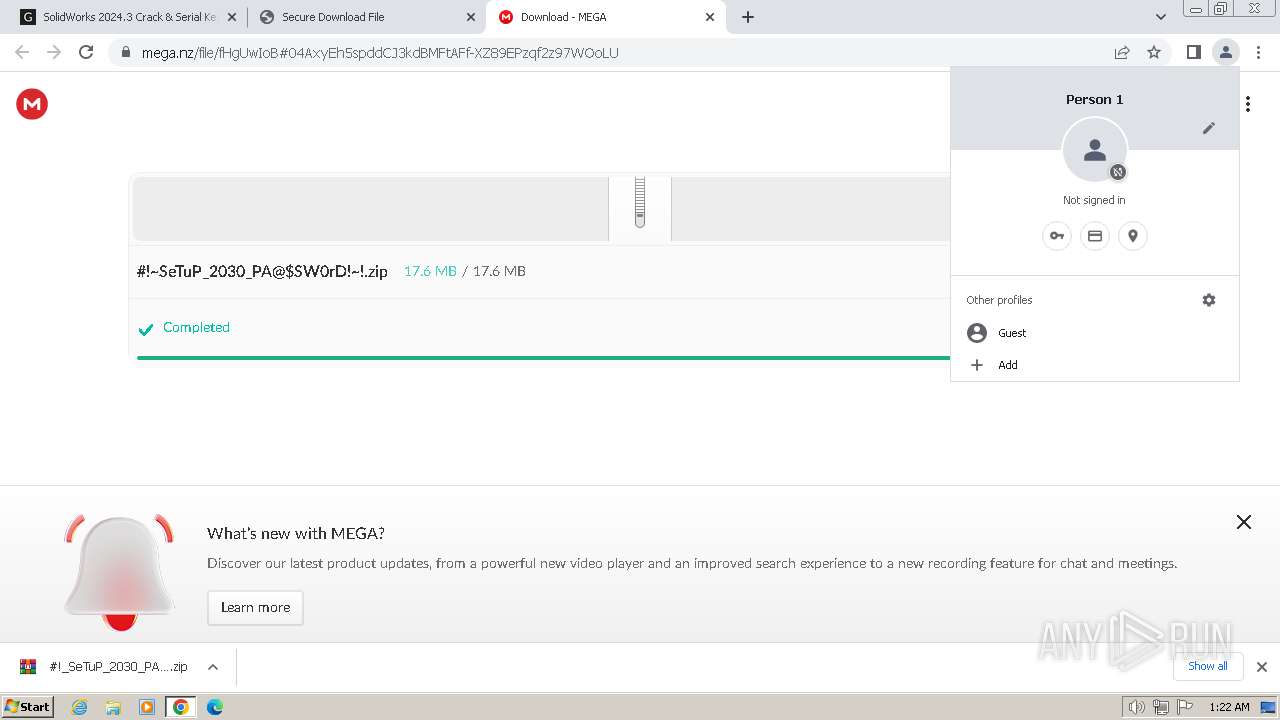Close the Secure Download File tab
This screenshot has height=720, width=1280.
tap(470, 17)
